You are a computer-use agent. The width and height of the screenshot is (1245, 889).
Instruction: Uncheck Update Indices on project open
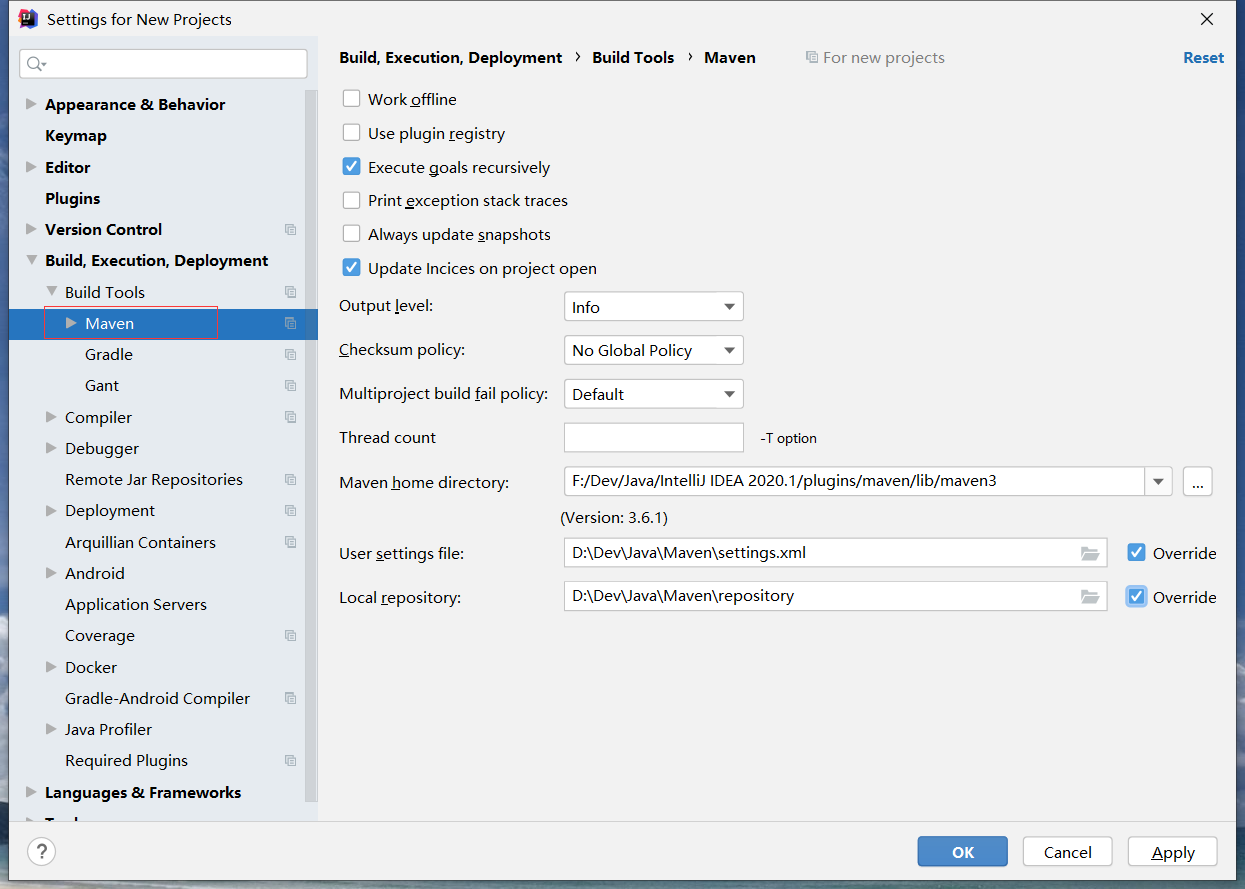(x=351, y=268)
